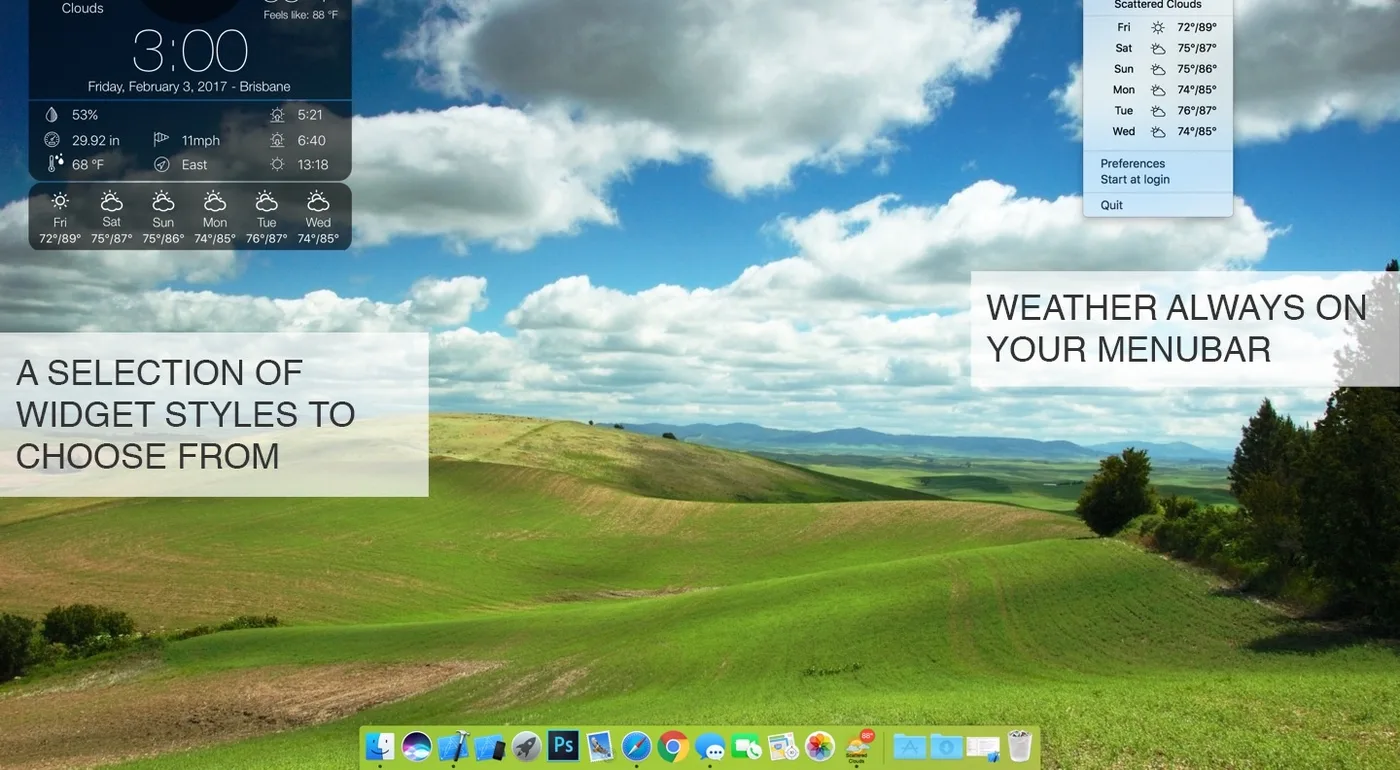Open the Mail stamp icon in dock
Viewport: 1400px width, 770px height.
click(x=600, y=746)
